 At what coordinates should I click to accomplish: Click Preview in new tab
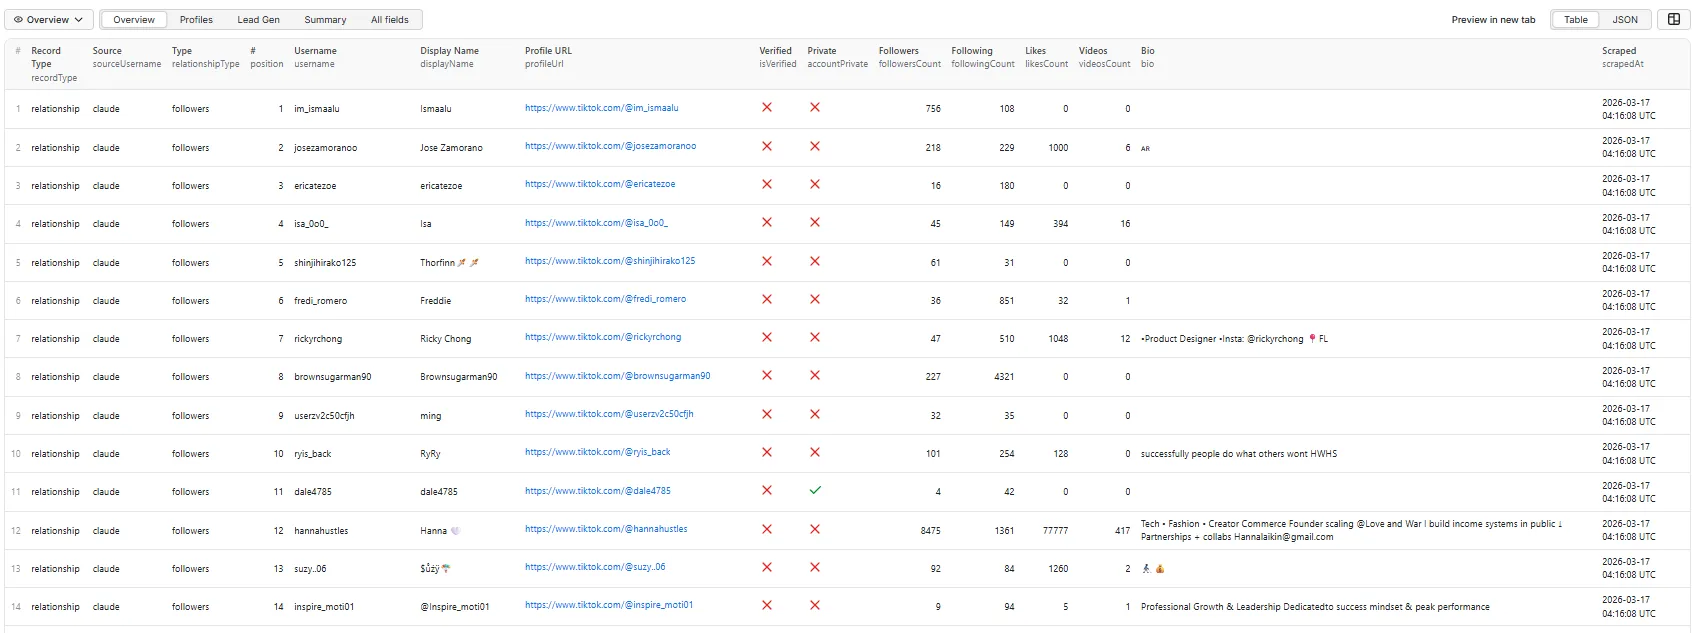pos(1493,19)
